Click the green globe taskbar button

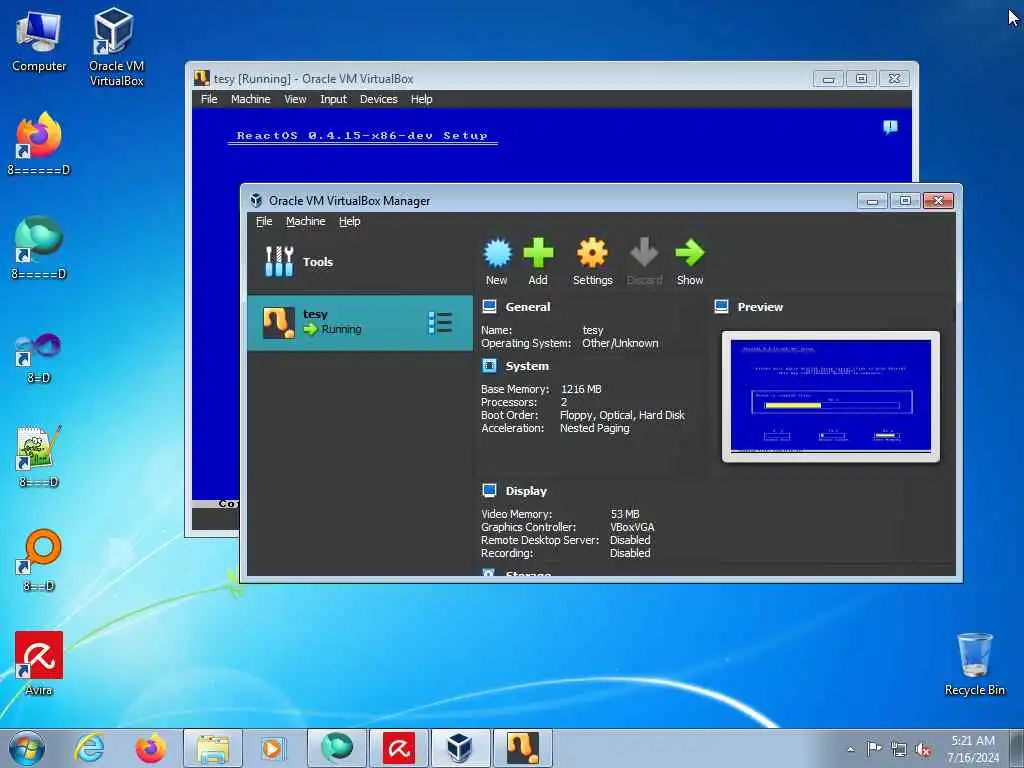[336, 748]
